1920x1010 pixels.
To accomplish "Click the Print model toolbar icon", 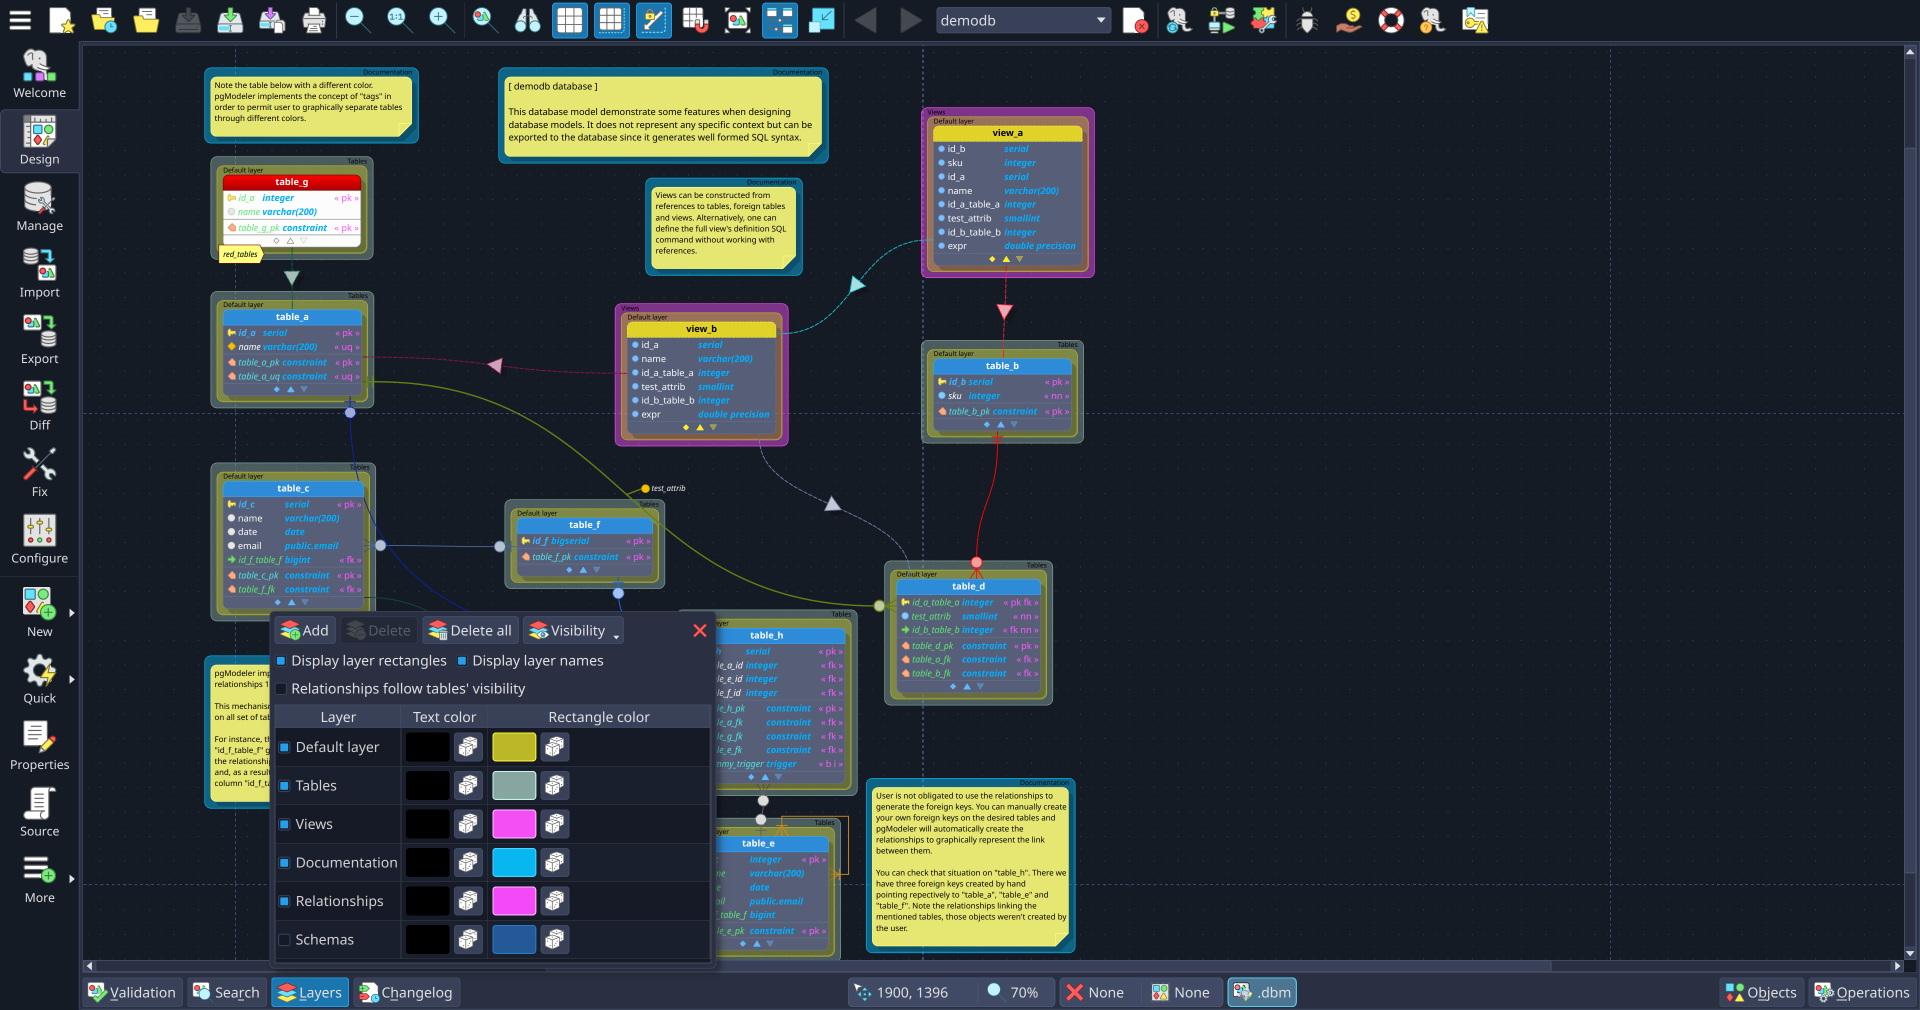I will click(313, 20).
